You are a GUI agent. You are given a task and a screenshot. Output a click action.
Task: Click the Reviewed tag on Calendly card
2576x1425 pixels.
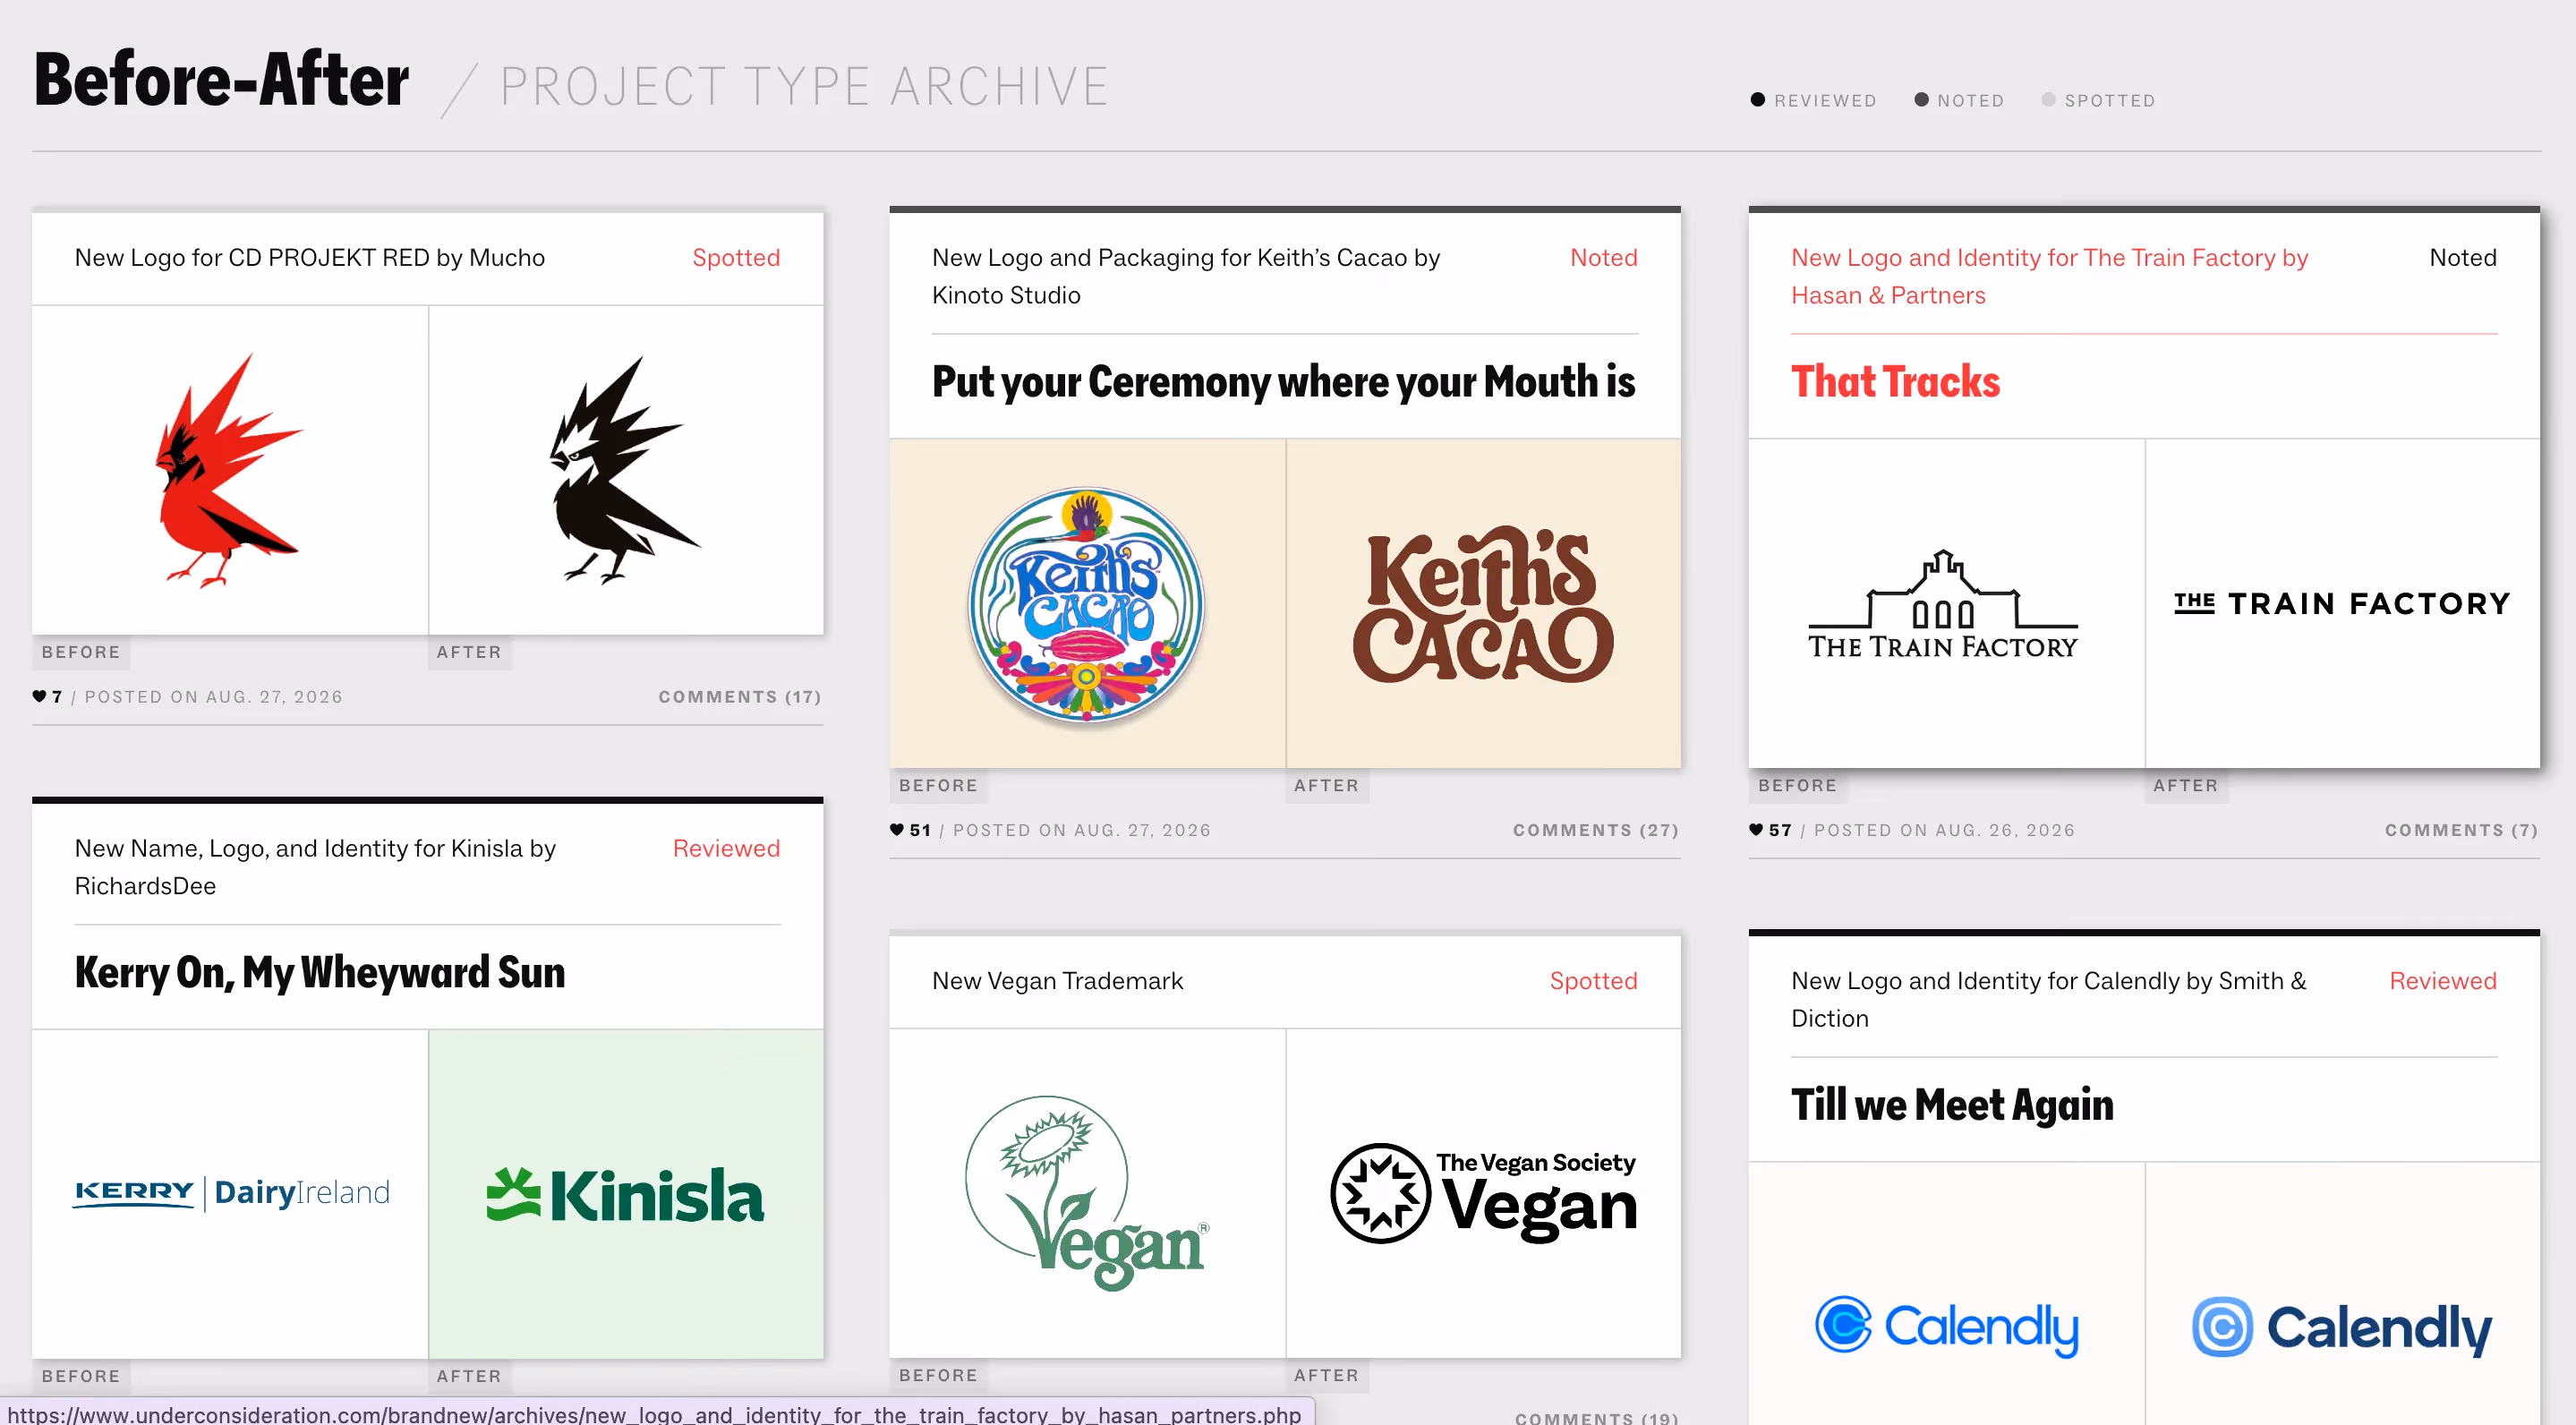(x=2442, y=981)
